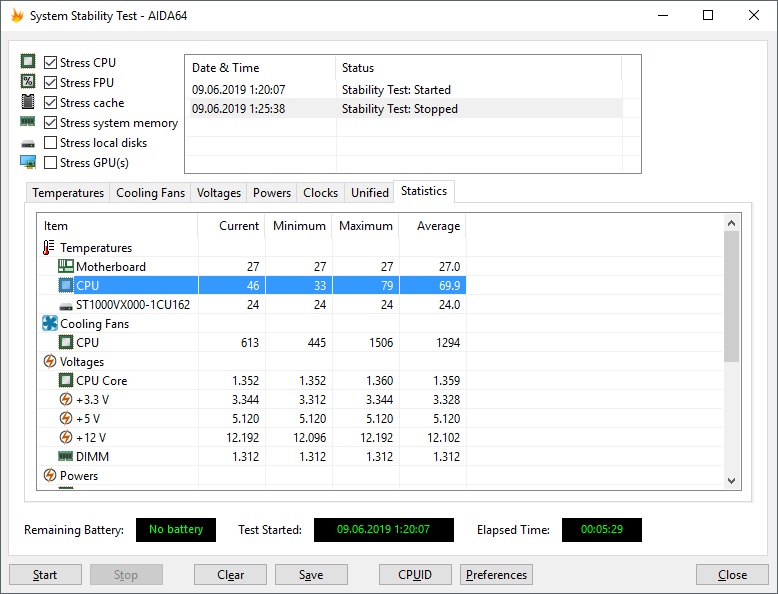The width and height of the screenshot is (778, 594).
Task: Click the Test Started 09.06.2019 1:20:07 display
Action: point(384,529)
